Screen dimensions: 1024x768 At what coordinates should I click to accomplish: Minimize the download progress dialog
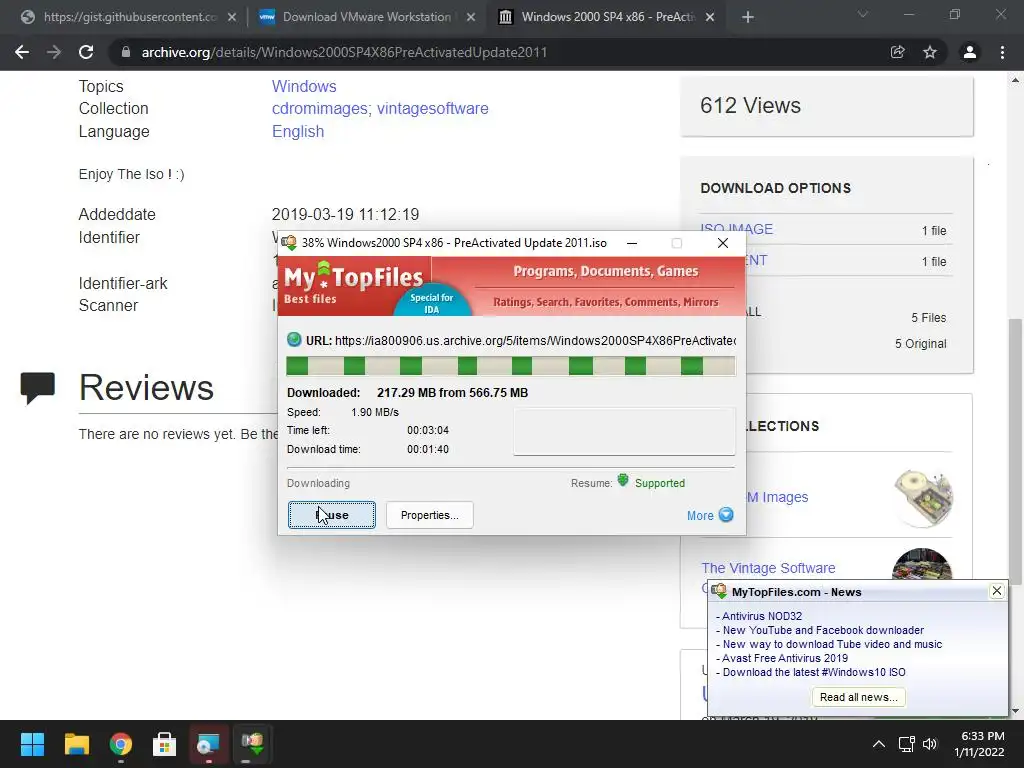click(632, 243)
